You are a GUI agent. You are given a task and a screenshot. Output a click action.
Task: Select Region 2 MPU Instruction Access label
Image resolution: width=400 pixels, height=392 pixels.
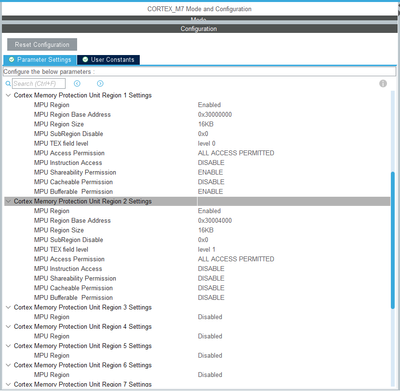68,269
